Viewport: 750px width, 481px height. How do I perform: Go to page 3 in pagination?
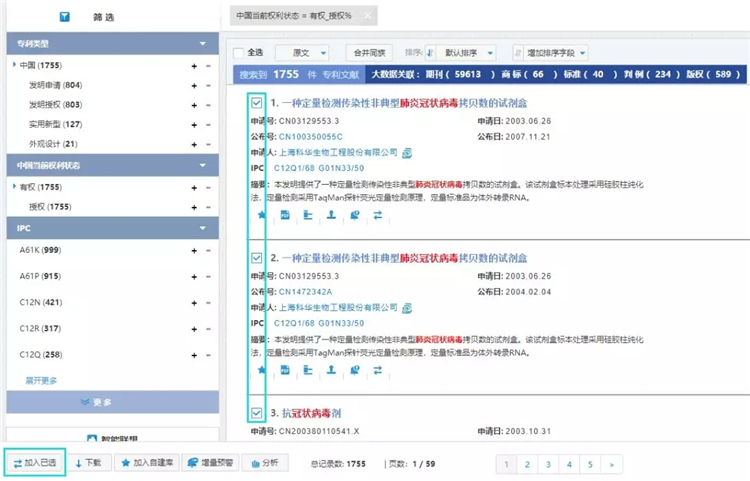pyautogui.click(x=548, y=464)
